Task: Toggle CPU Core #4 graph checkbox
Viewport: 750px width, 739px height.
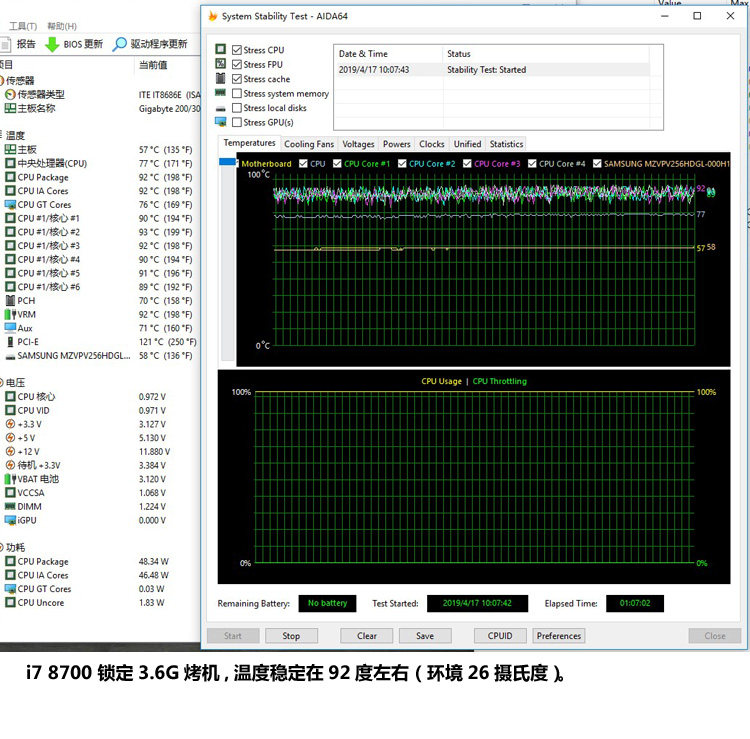Action: [x=532, y=164]
